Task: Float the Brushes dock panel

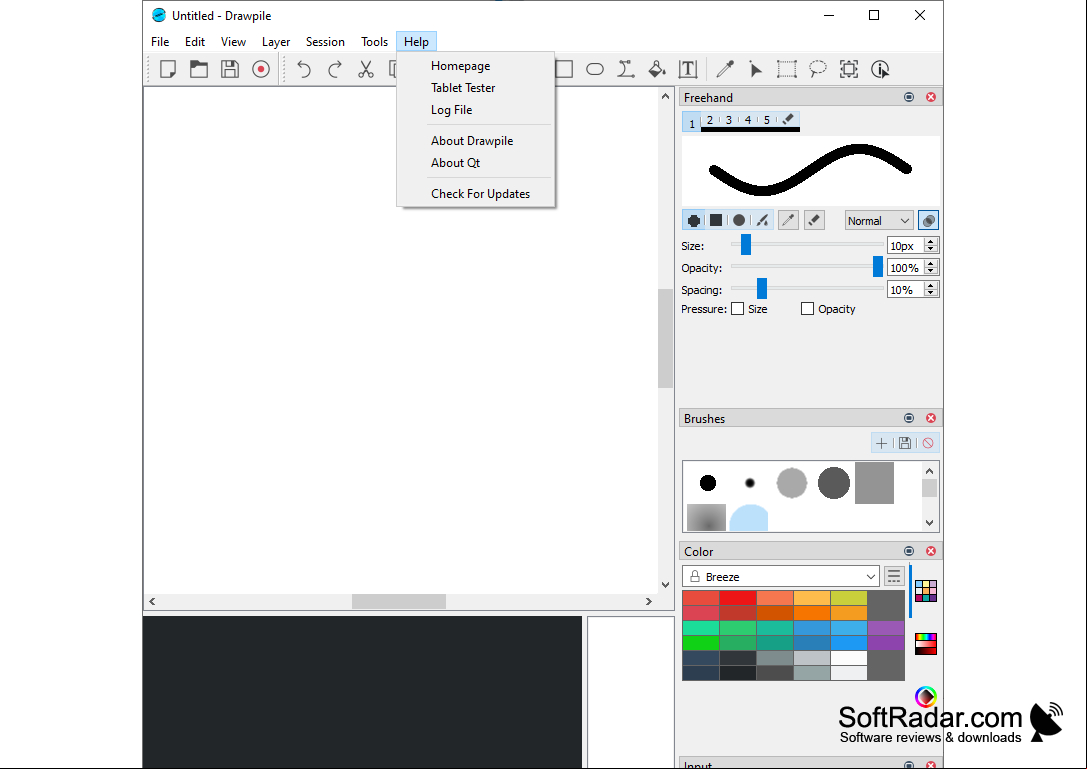Action: pyautogui.click(x=909, y=418)
